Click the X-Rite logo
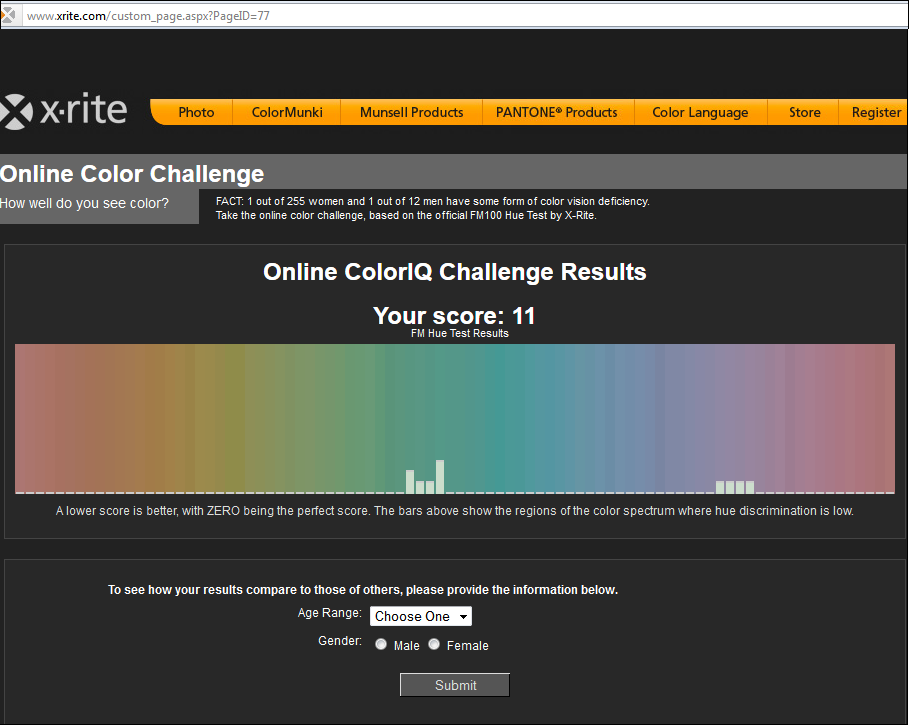Screen dimensions: 909x725 tap(64, 110)
